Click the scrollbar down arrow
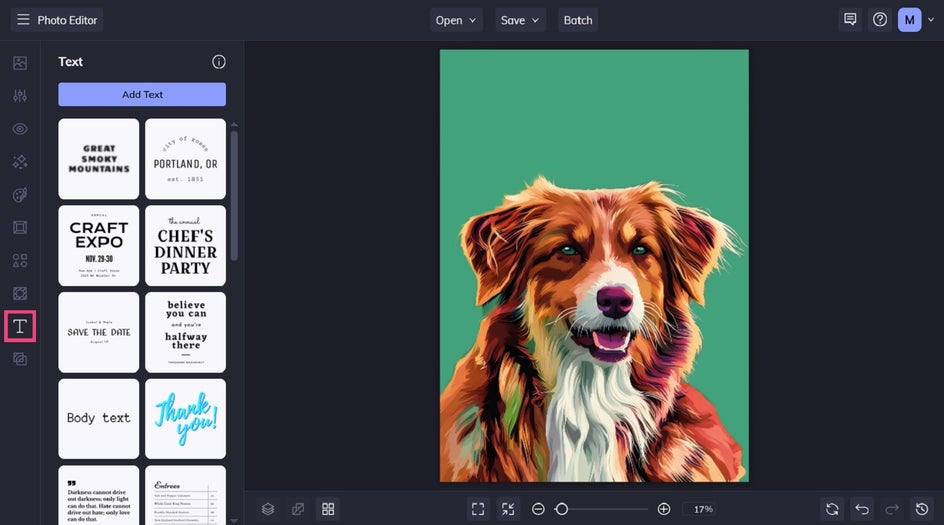Screen dimensions: 944x525 (x=234, y=521)
